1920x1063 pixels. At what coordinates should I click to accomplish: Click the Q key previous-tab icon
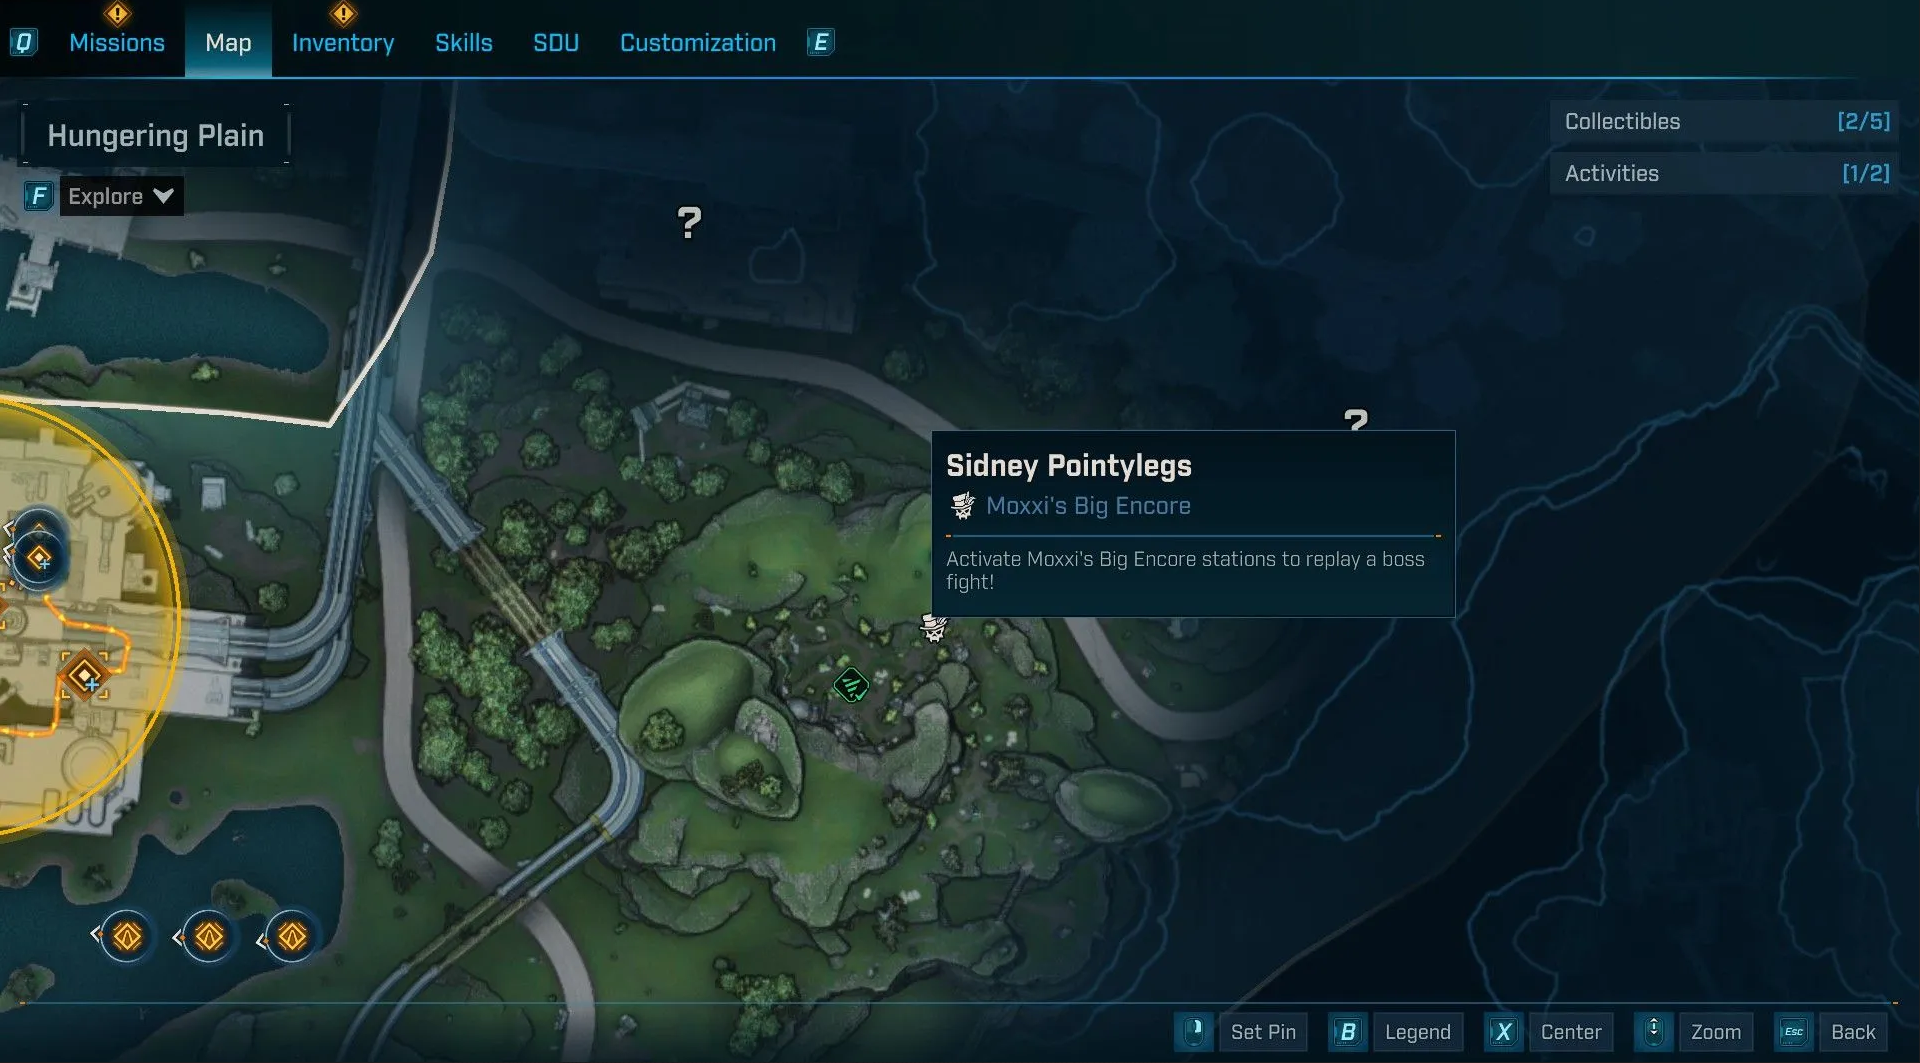(23, 42)
